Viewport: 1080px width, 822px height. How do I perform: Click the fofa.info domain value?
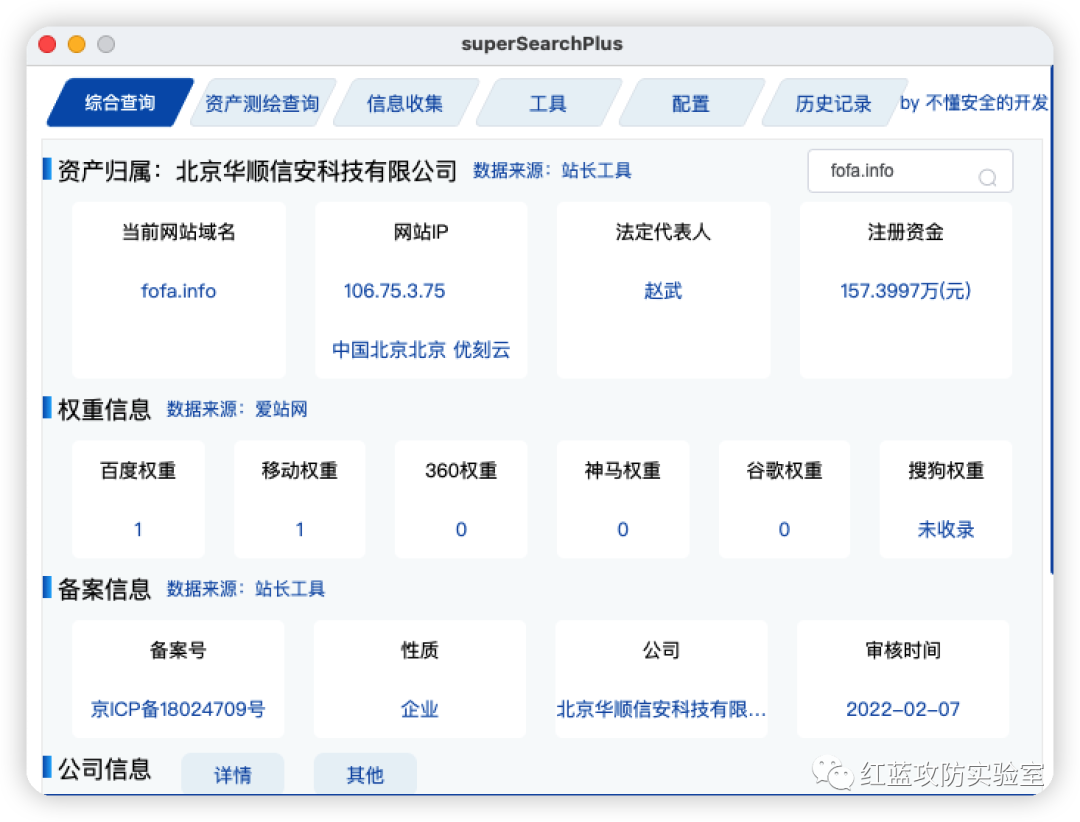click(178, 291)
